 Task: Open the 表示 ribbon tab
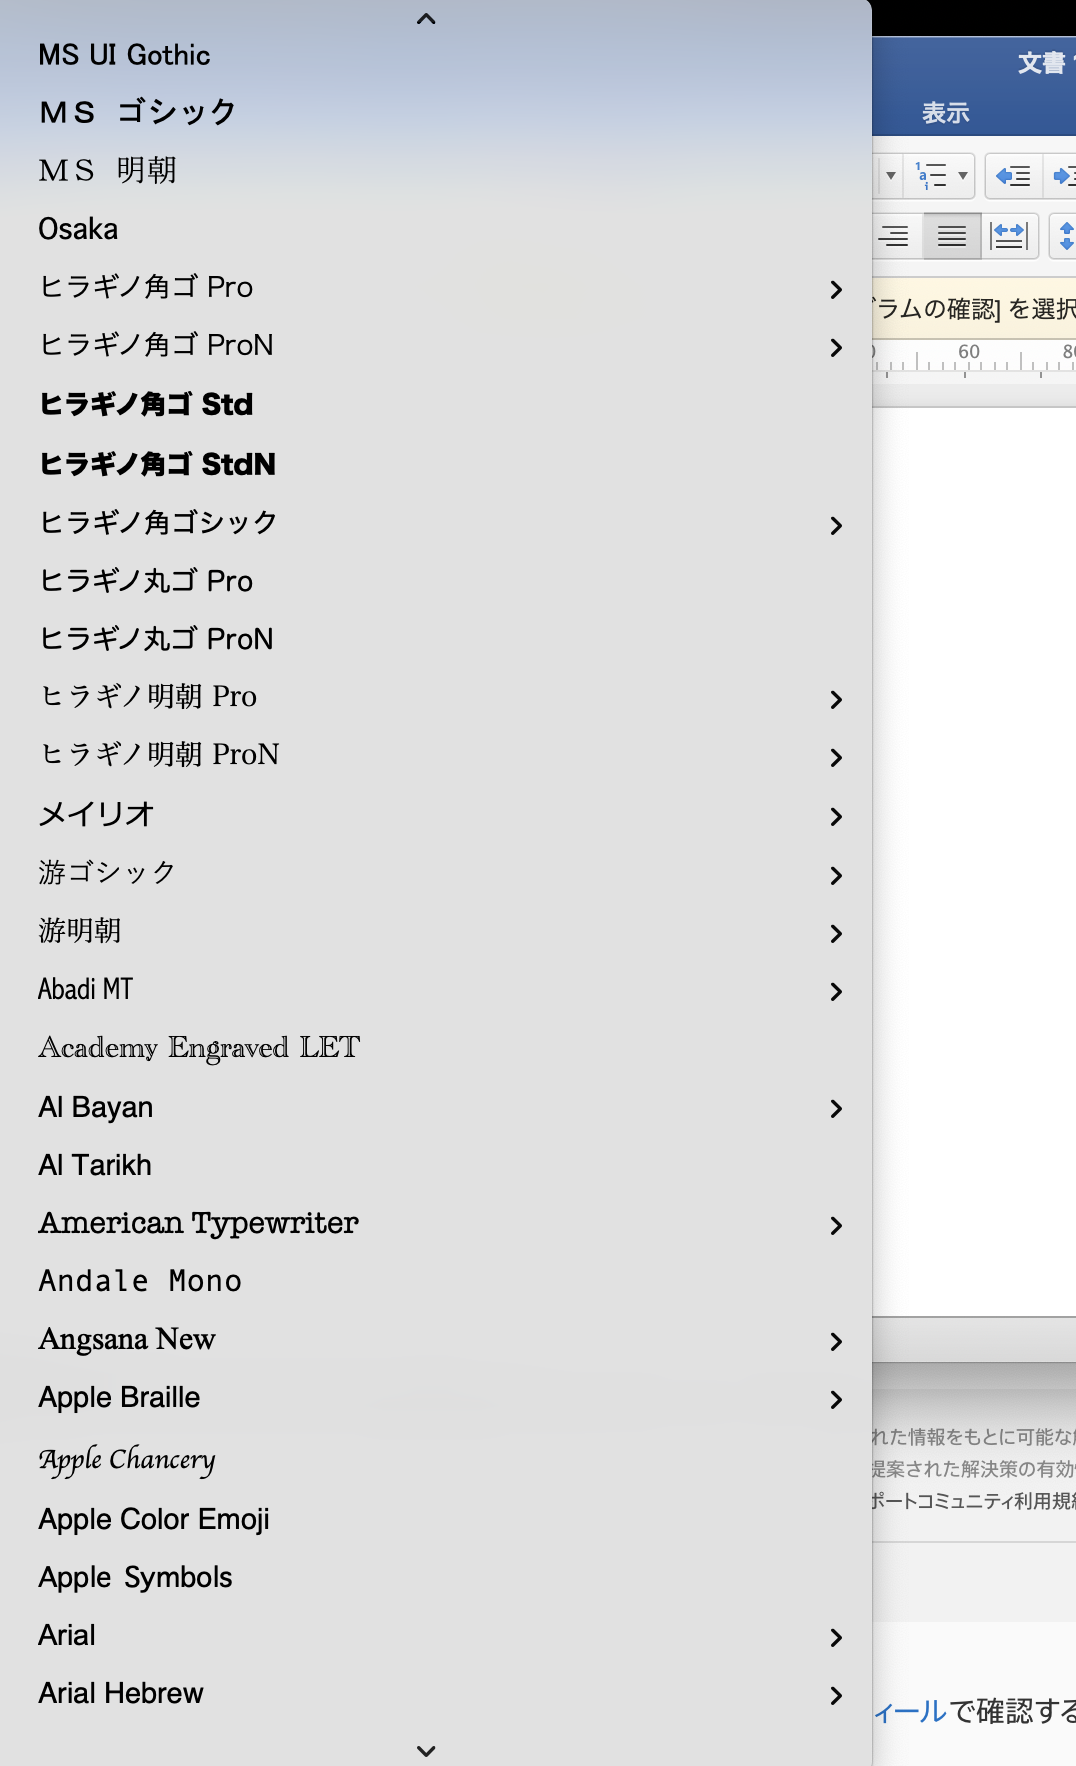click(945, 113)
